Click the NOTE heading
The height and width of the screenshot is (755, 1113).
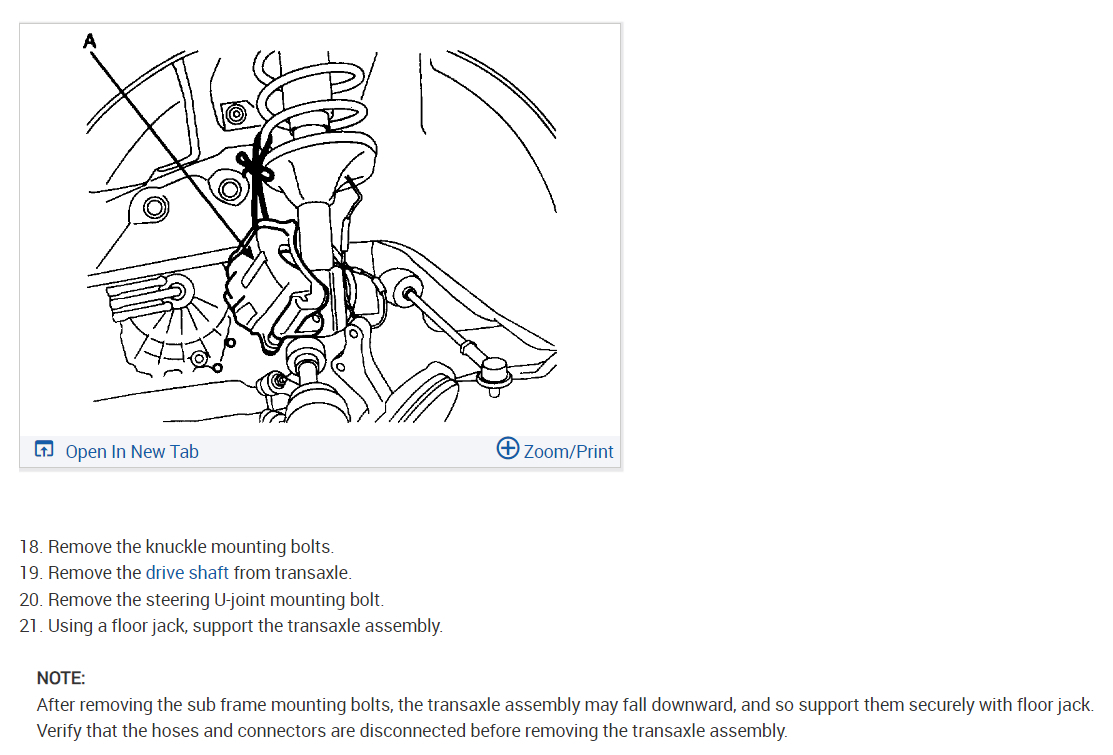point(61,678)
